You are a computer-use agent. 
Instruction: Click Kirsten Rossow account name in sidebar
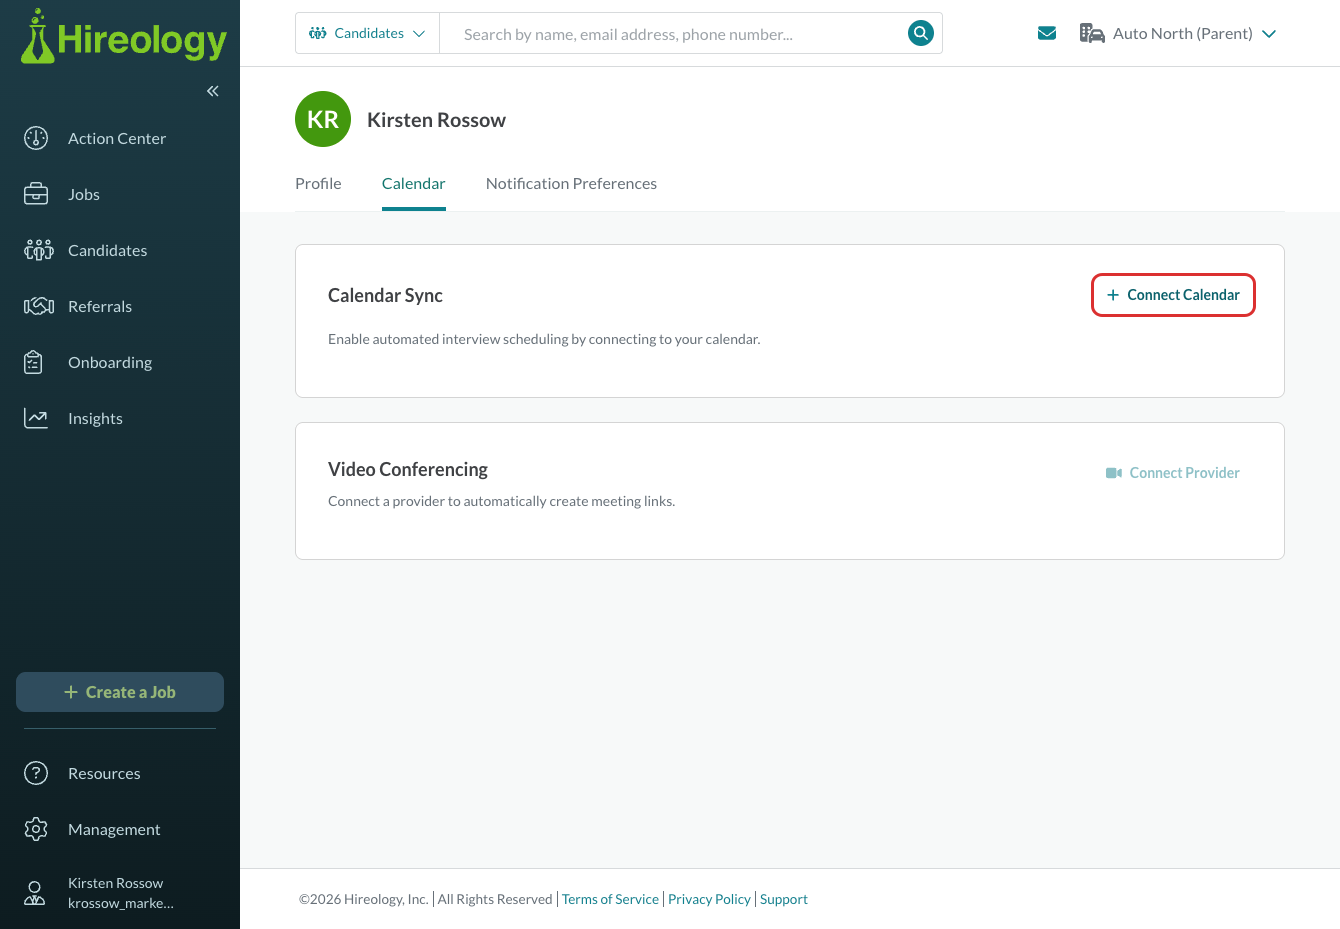(x=115, y=883)
